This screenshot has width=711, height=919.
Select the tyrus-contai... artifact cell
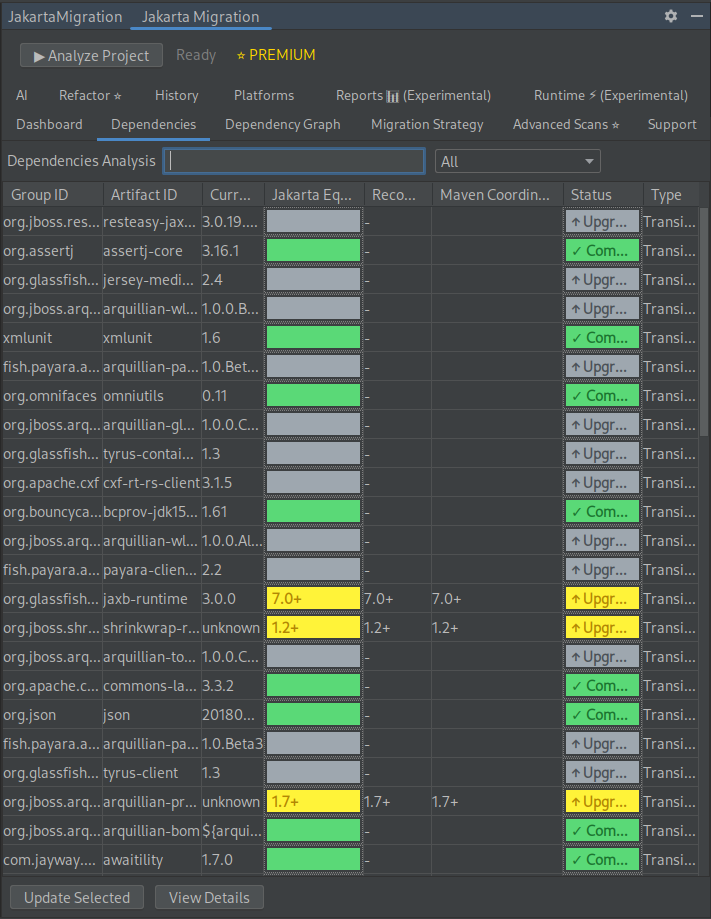(x=152, y=454)
